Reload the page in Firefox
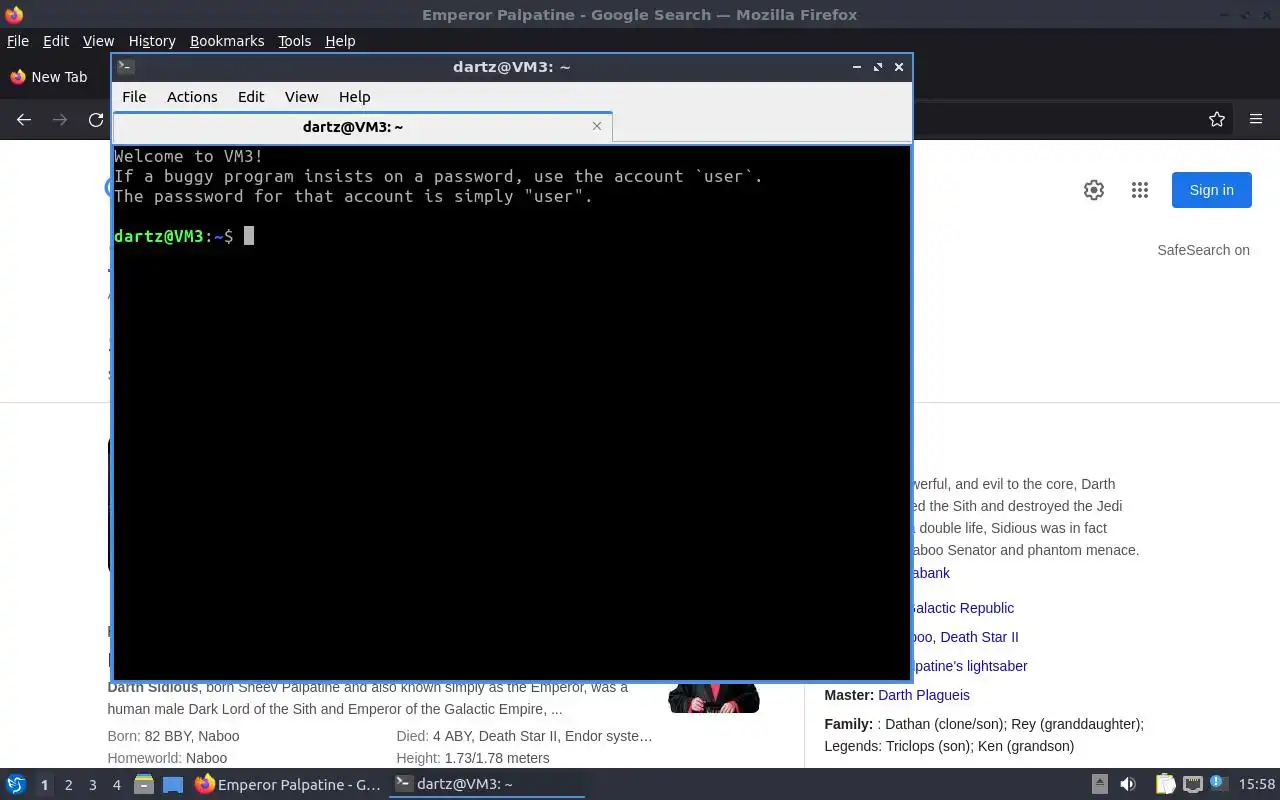This screenshot has height=800, width=1280. (96, 119)
